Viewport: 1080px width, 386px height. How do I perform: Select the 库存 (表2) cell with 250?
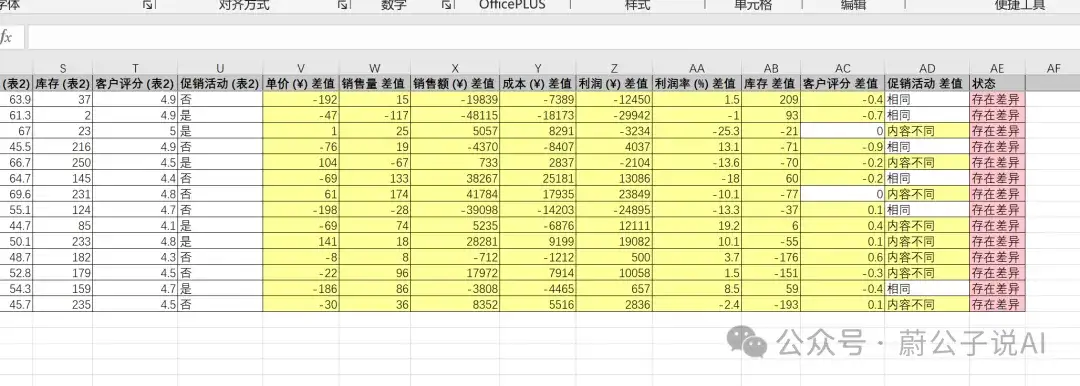click(63, 162)
